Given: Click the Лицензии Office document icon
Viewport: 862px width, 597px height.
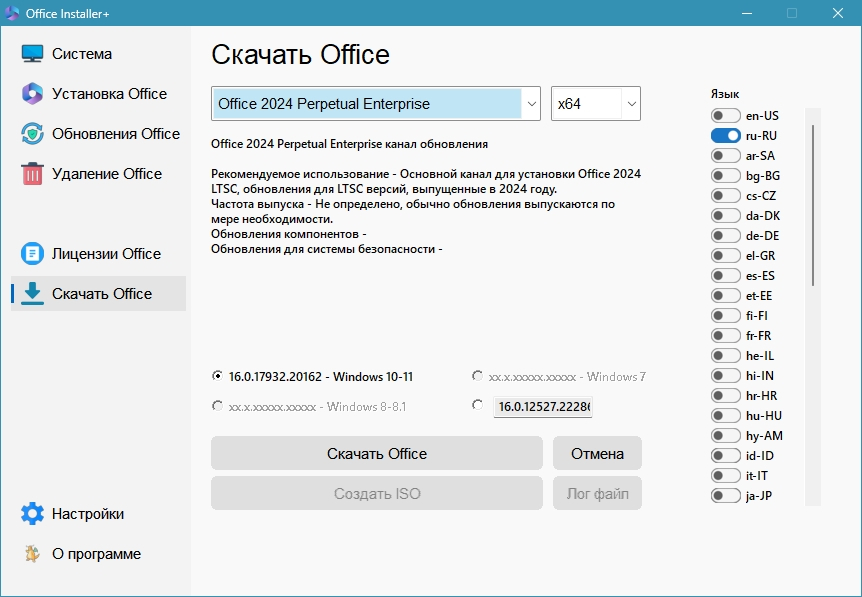Looking at the screenshot, I should tap(33, 254).
